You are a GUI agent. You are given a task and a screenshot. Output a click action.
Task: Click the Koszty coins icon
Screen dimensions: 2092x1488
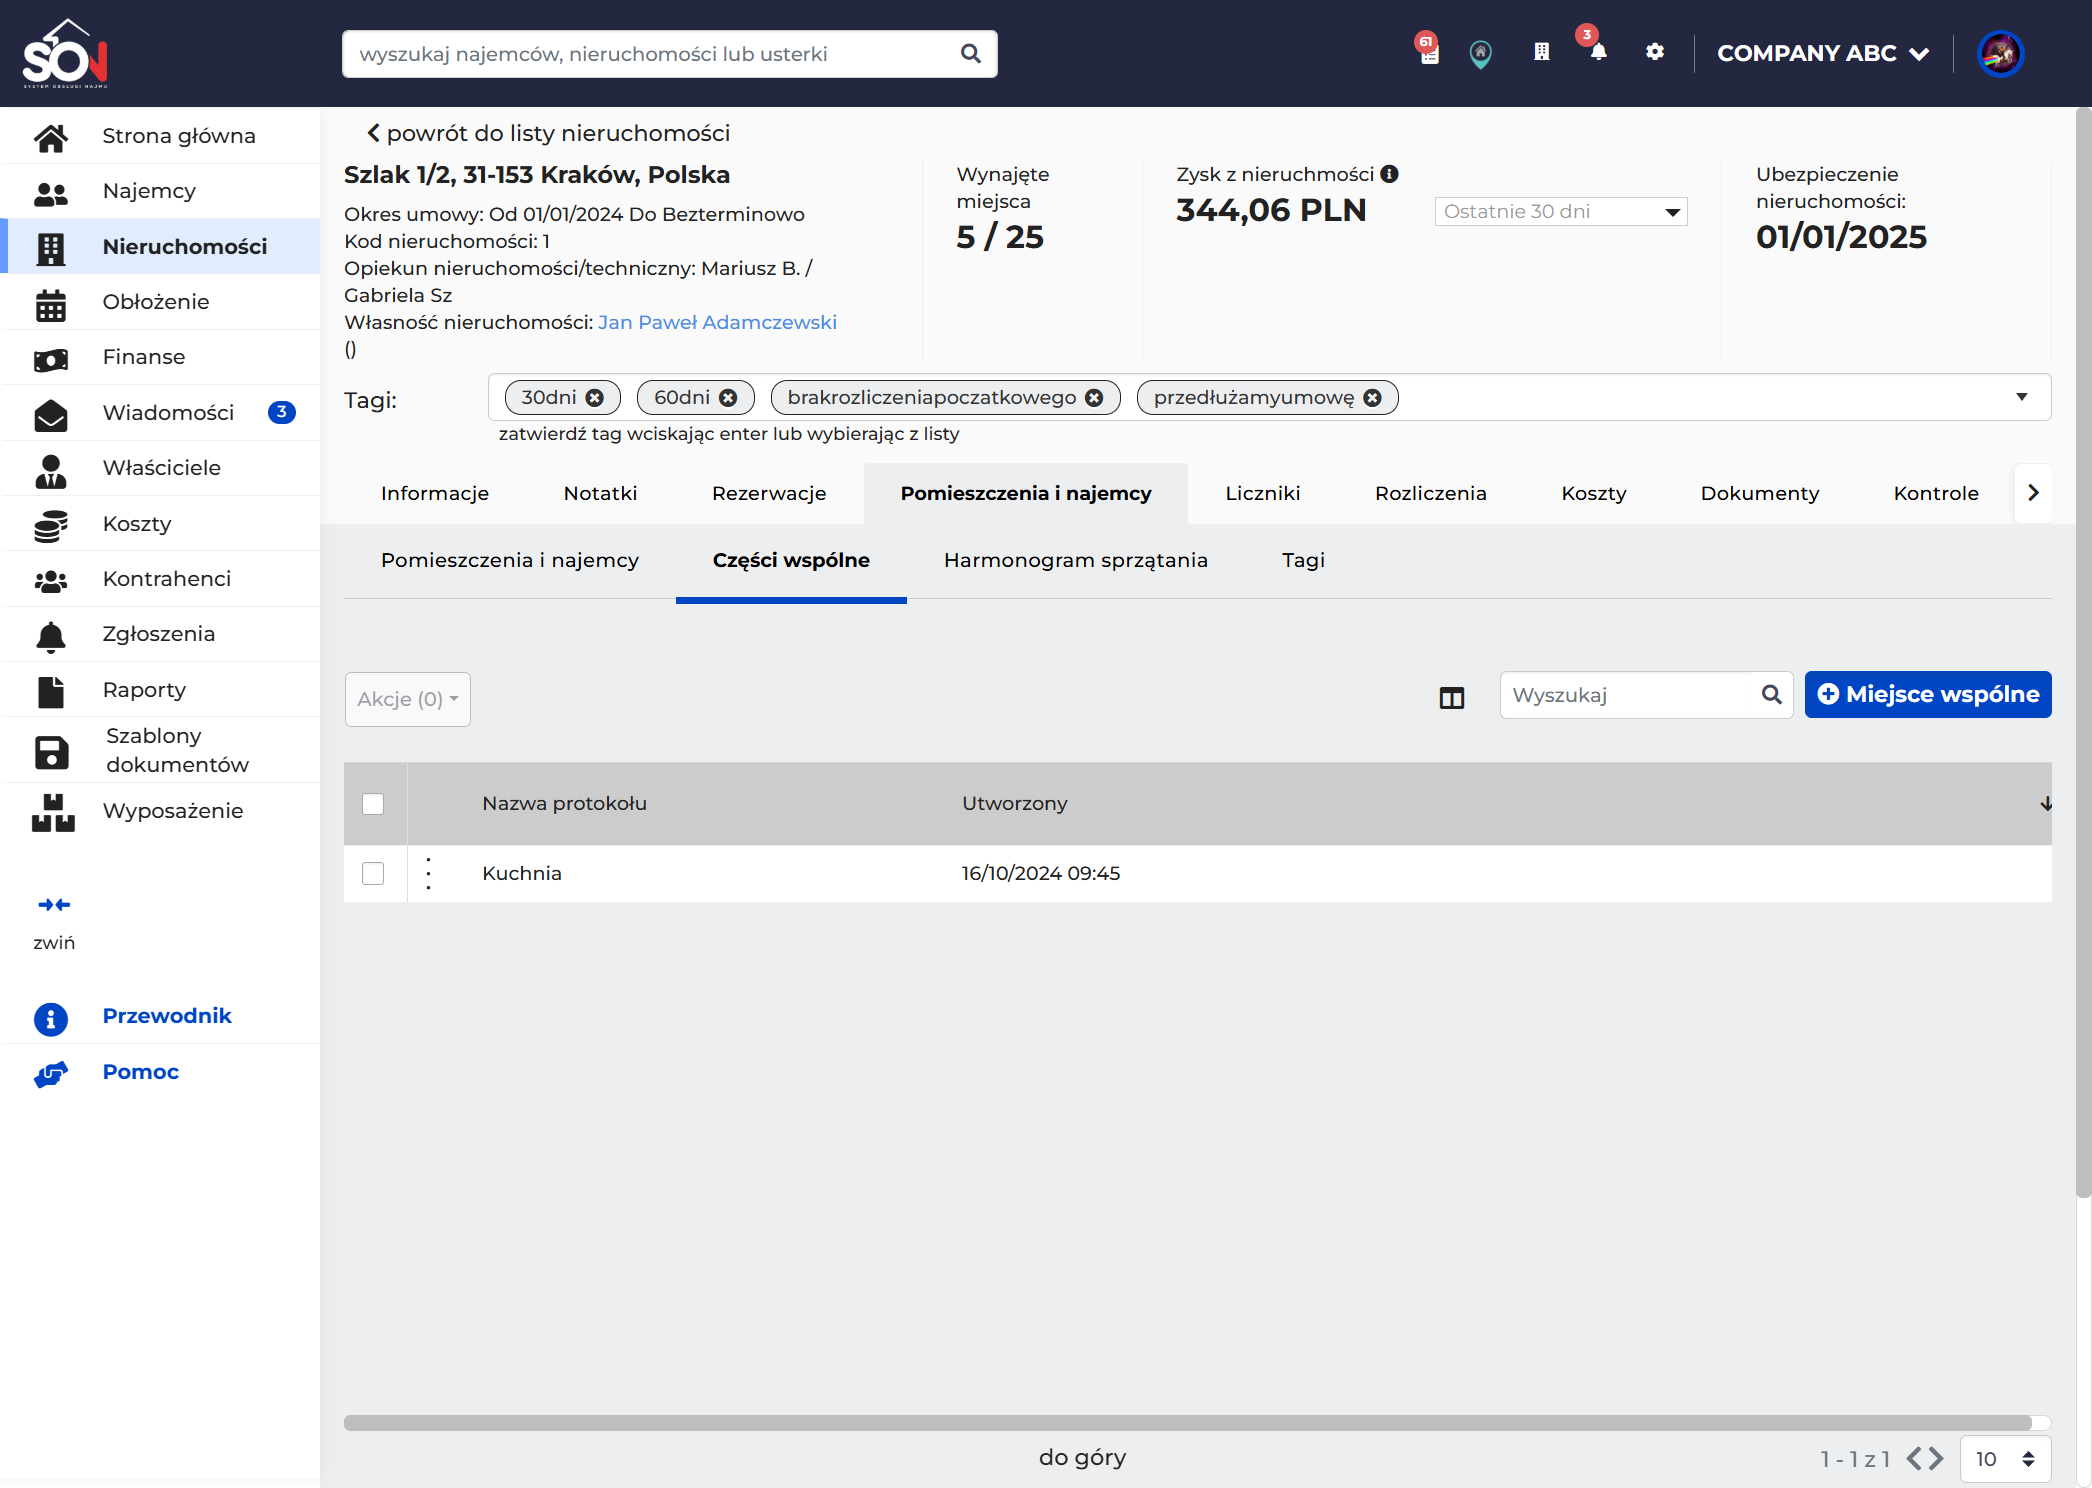51,525
